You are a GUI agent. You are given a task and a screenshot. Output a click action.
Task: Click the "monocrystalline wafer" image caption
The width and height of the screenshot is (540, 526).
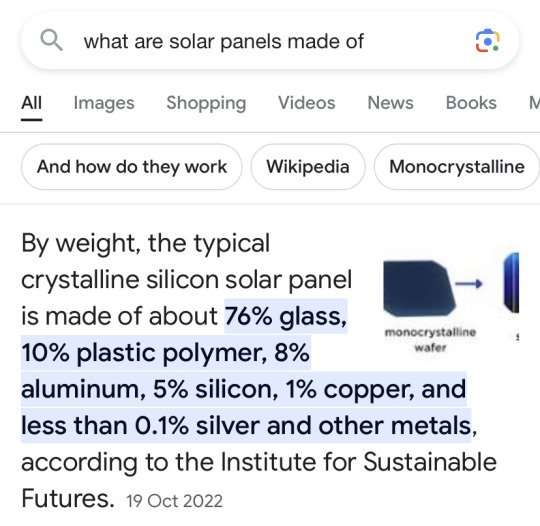tap(430, 340)
